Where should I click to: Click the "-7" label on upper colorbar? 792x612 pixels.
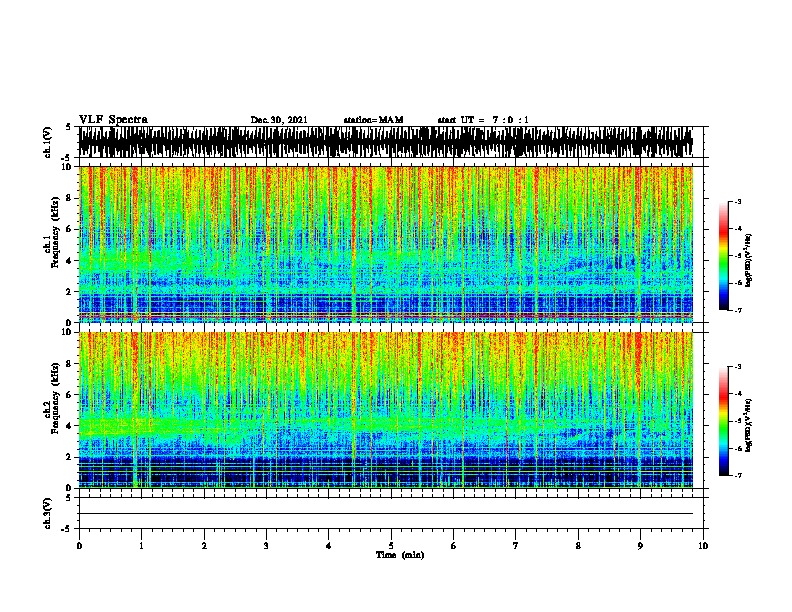click(738, 310)
